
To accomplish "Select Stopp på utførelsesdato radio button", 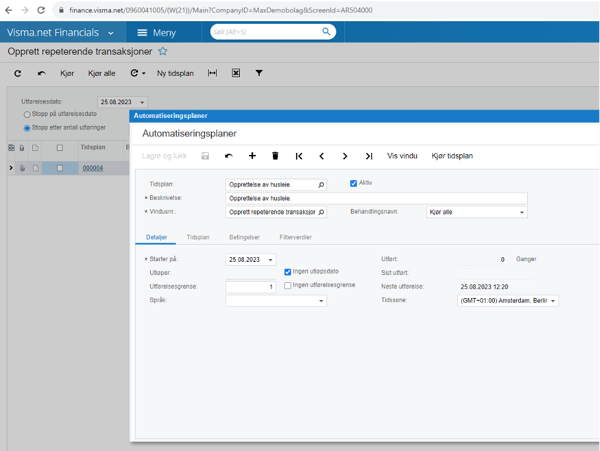I will point(27,114).
